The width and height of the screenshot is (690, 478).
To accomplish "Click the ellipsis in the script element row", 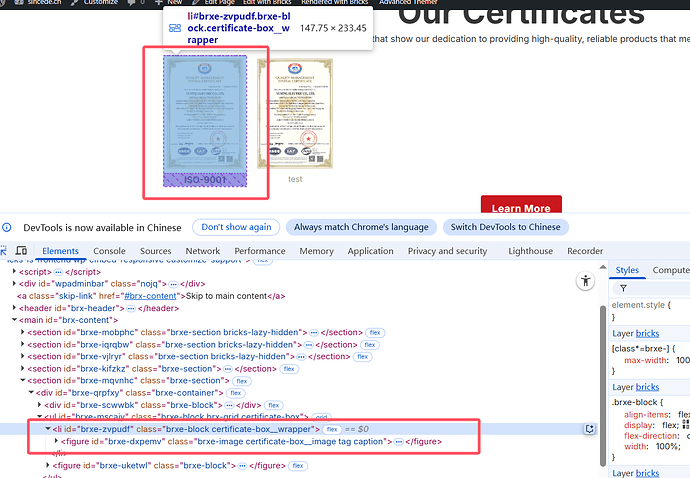I will [x=58, y=272].
